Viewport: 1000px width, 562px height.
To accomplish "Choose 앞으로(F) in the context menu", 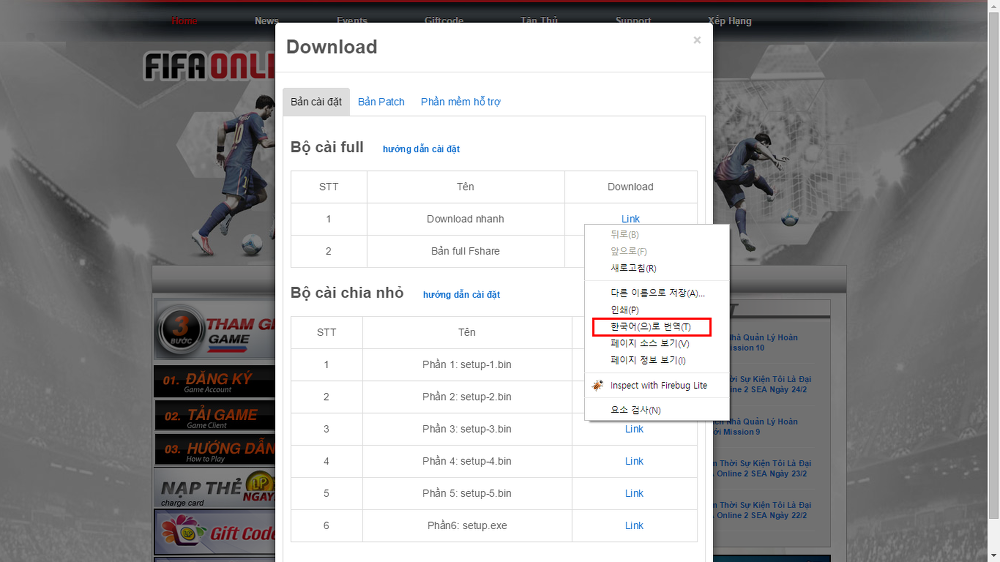I will (657, 251).
